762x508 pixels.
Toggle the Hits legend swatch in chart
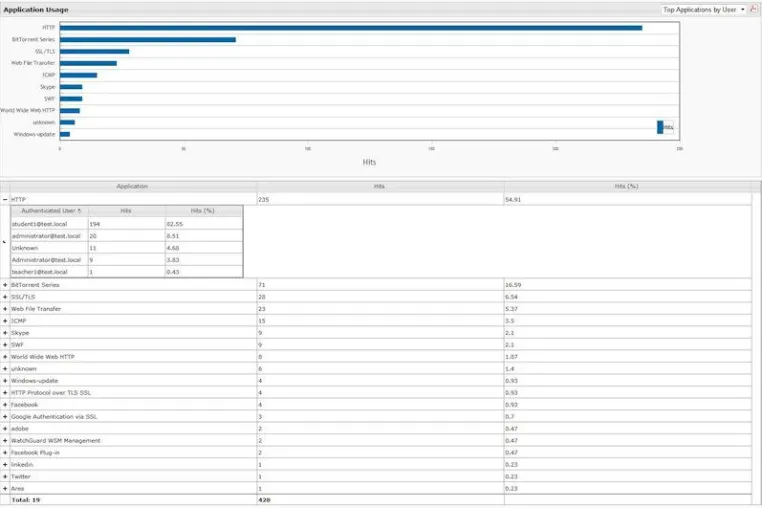pyautogui.click(x=660, y=127)
